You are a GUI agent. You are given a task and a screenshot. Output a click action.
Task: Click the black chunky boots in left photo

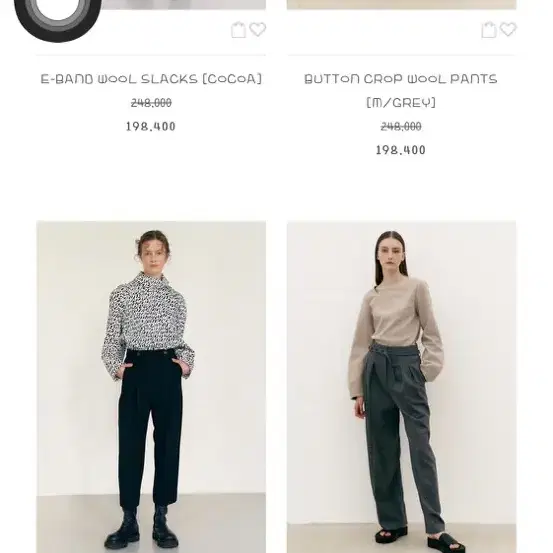pyautogui.click(x=141, y=529)
